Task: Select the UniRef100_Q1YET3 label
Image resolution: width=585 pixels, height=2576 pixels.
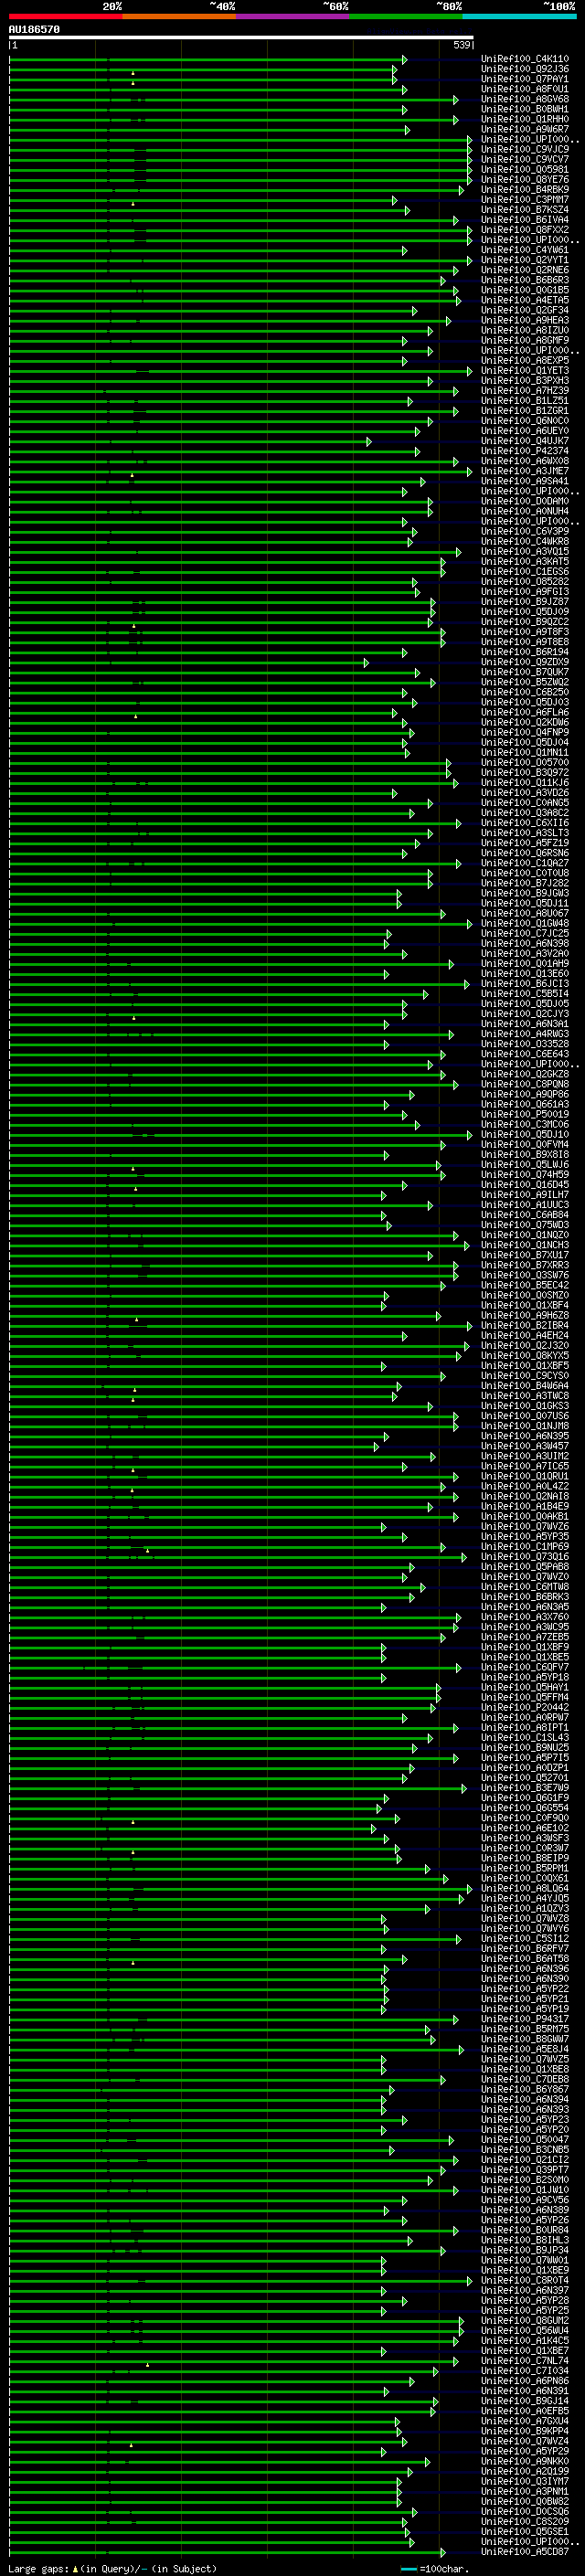Action: click(x=525, y=371)
